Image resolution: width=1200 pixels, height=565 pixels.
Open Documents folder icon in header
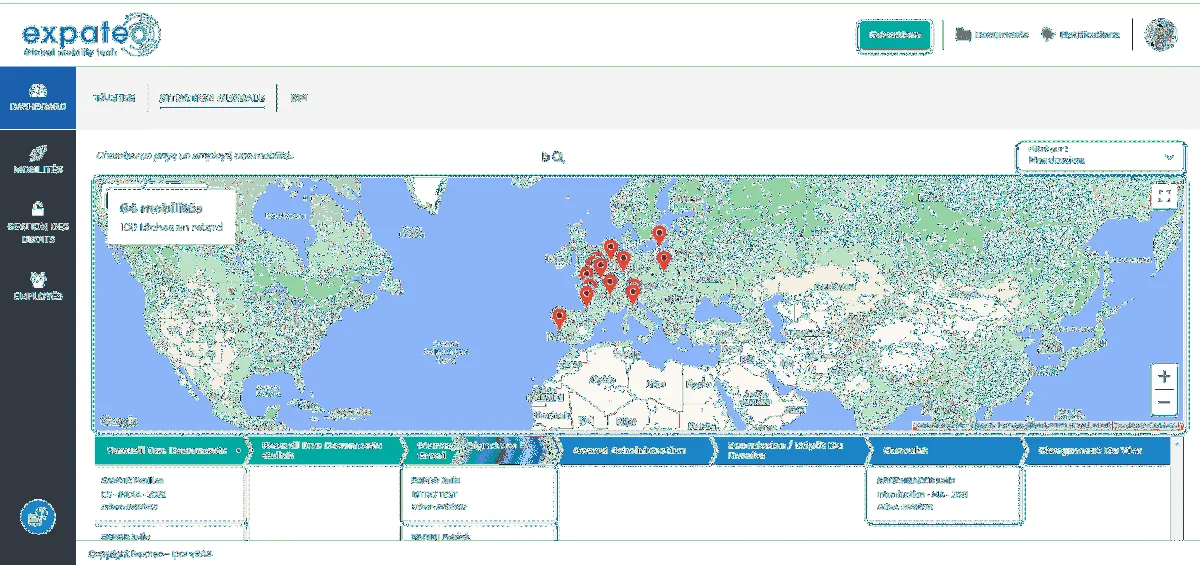[964, 34]
